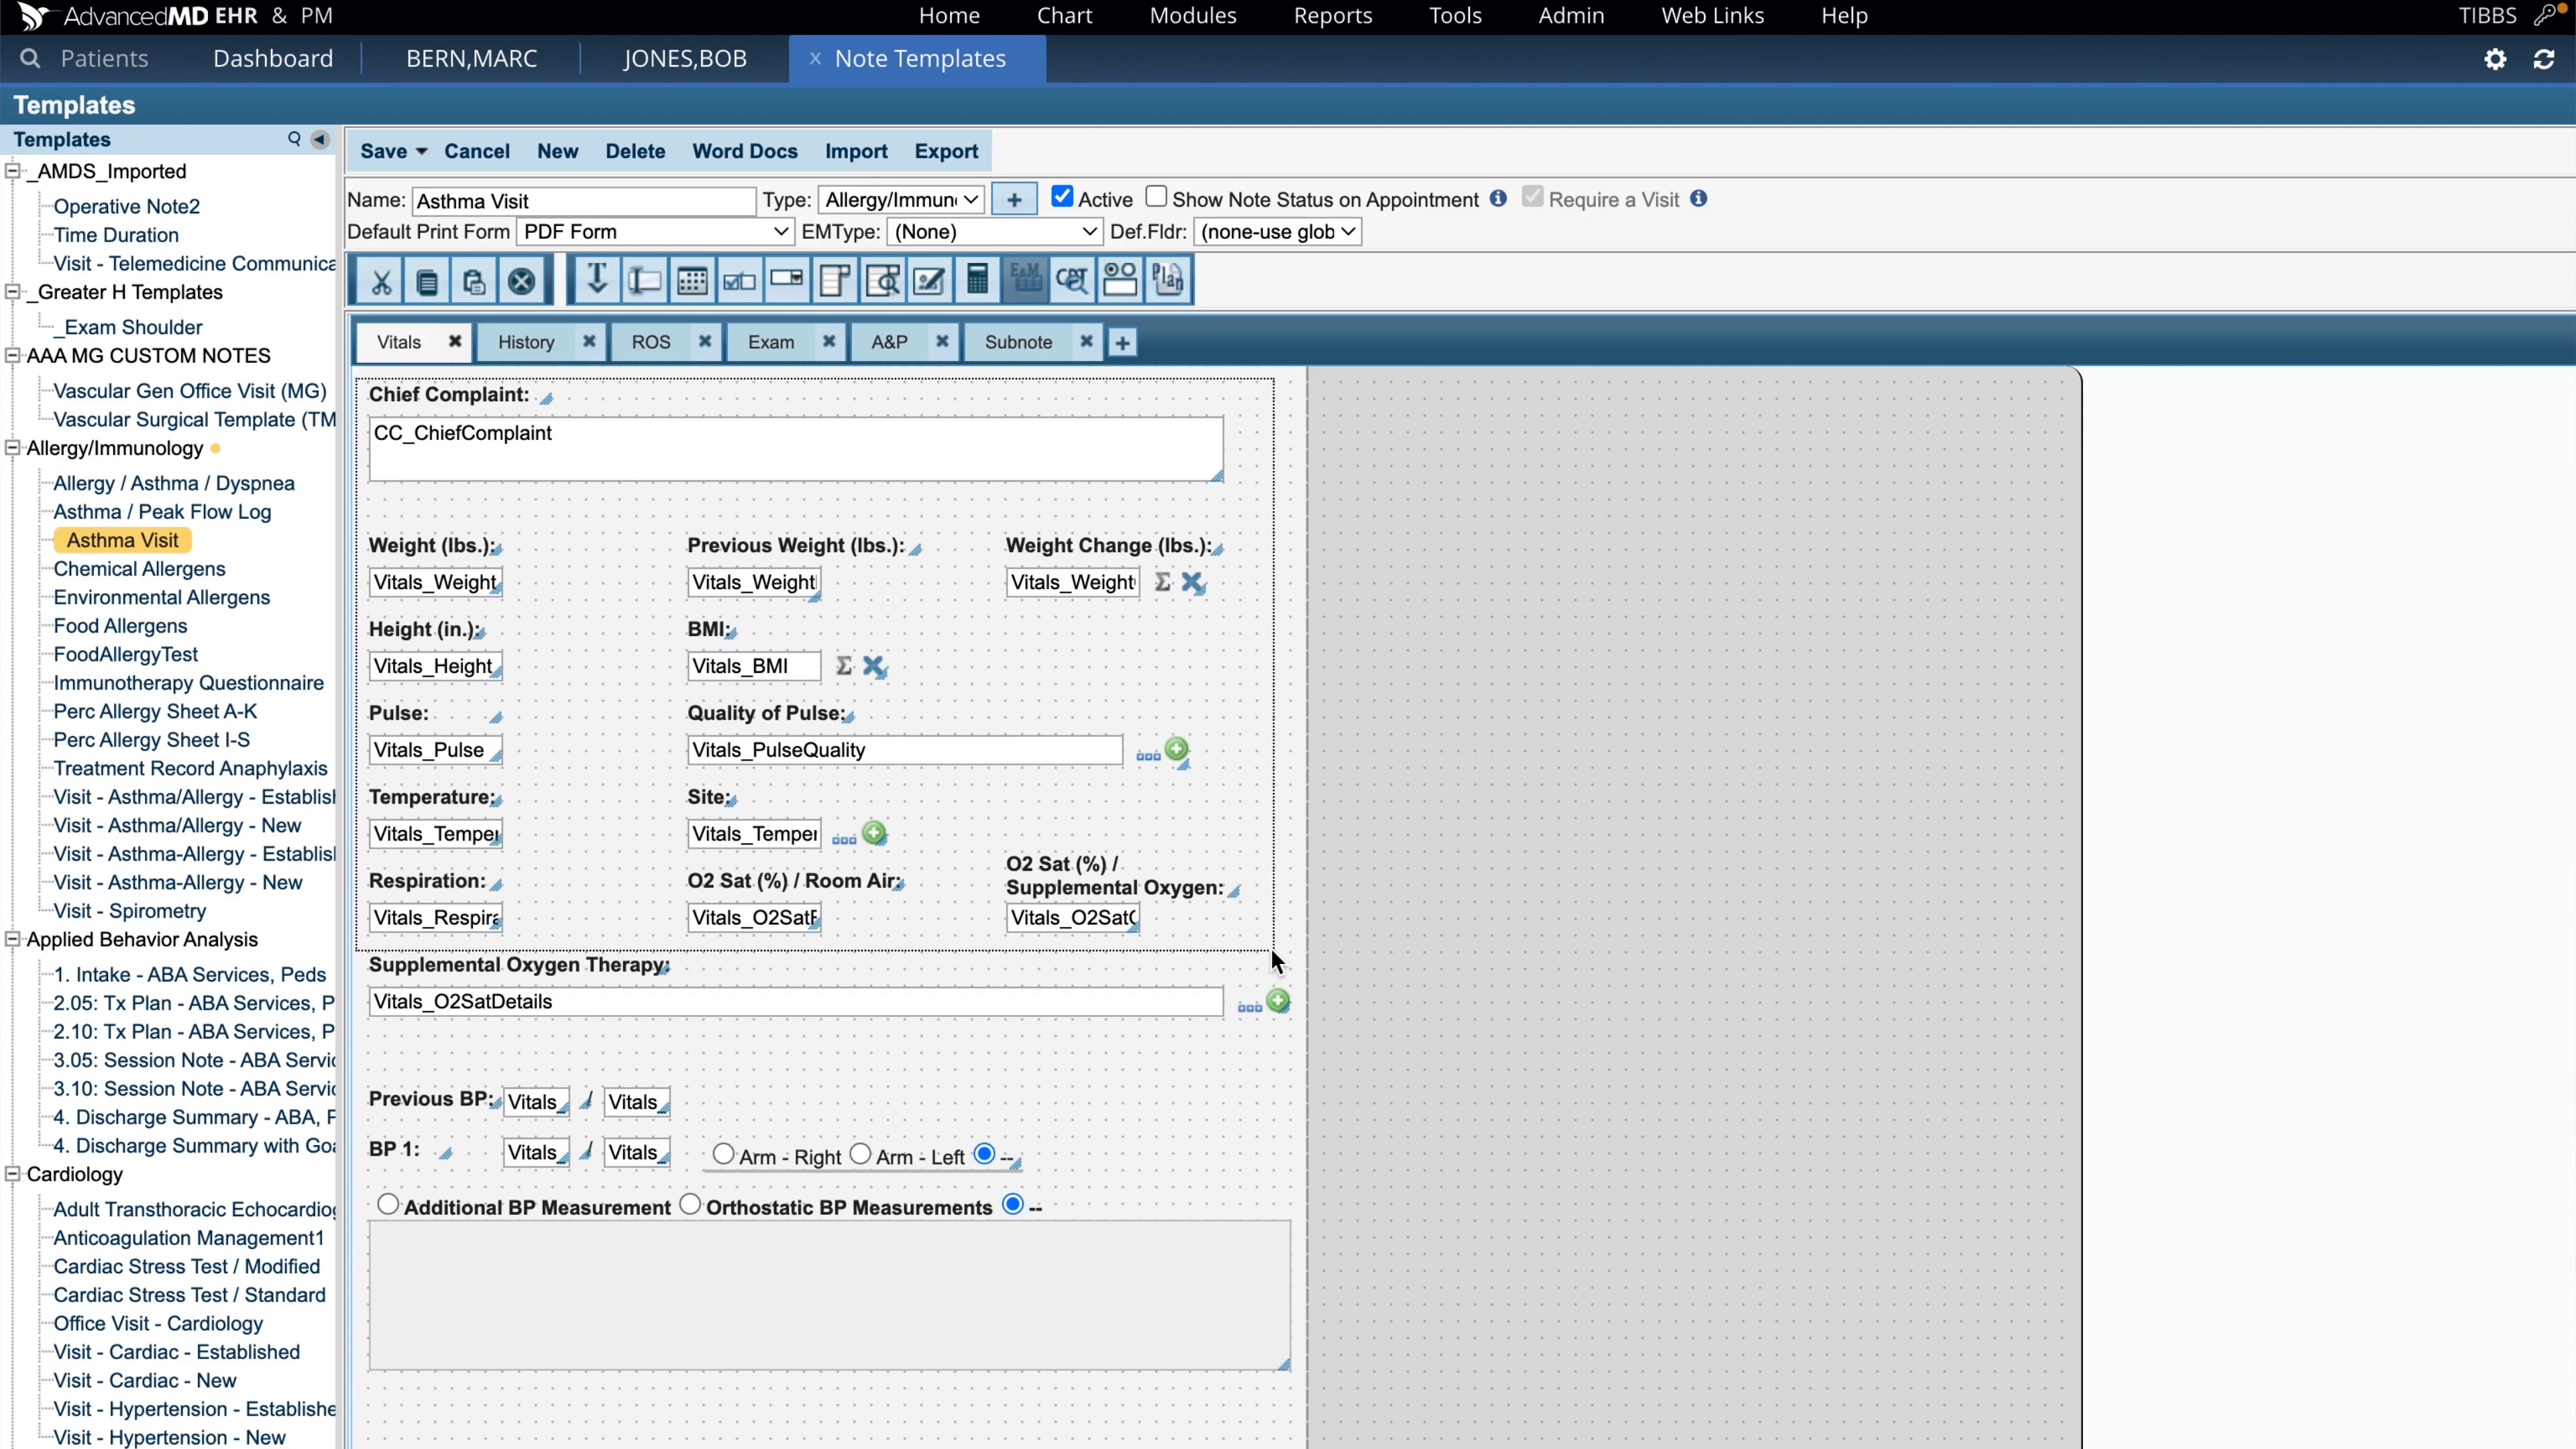Click green plus icon beside Vitals_O2SatDetails
Image resolution: width=2576 pixels, height=1449 pixels.
pos(1278,1001)
